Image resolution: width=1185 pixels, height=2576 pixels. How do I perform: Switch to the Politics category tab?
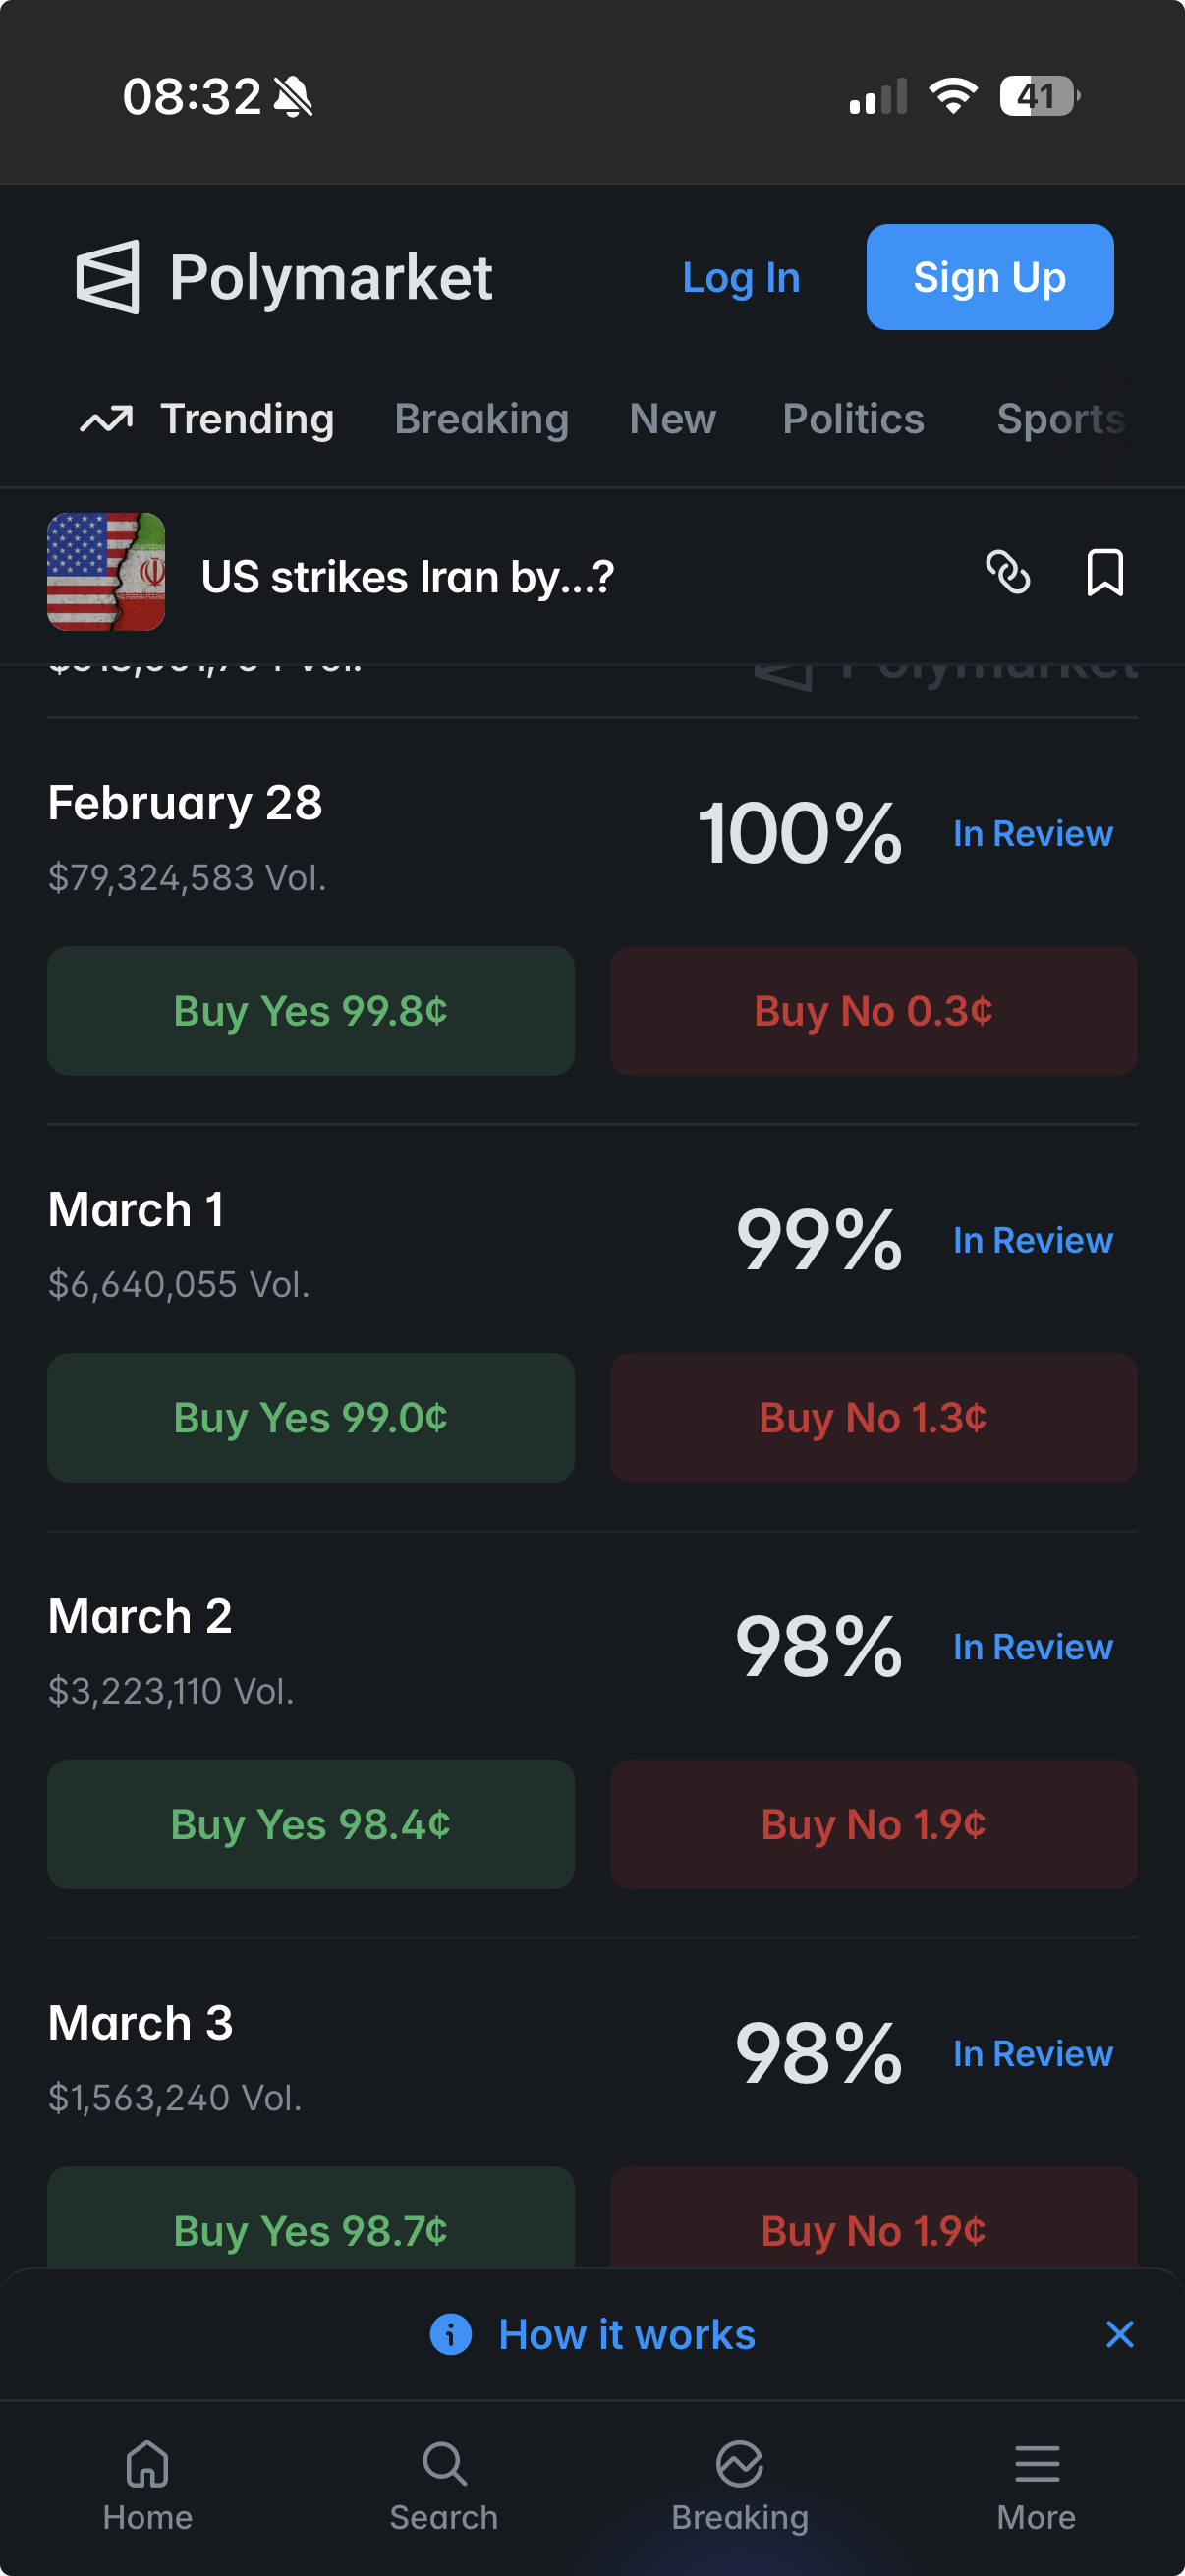tap(853, 419)
